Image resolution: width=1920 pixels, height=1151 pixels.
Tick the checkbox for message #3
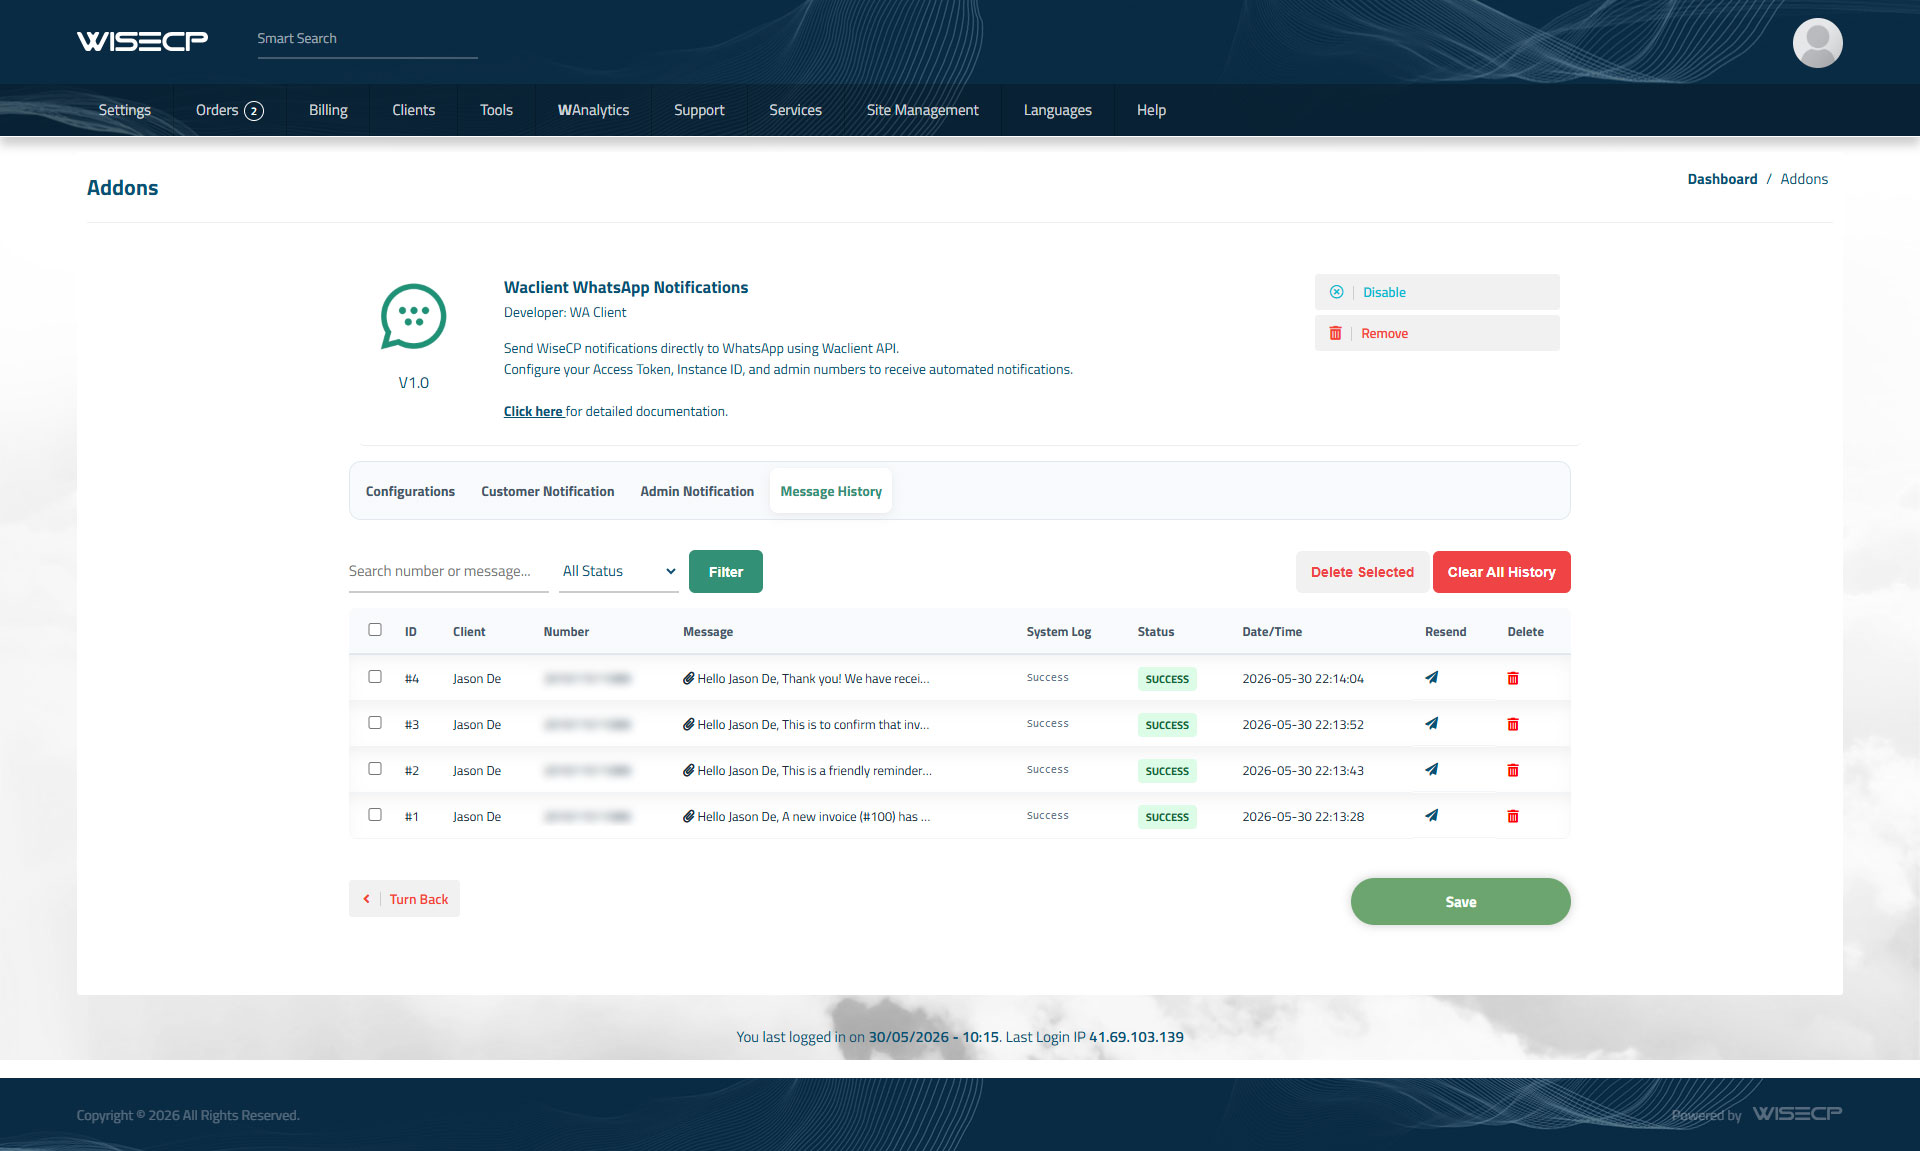coord(375,723)
